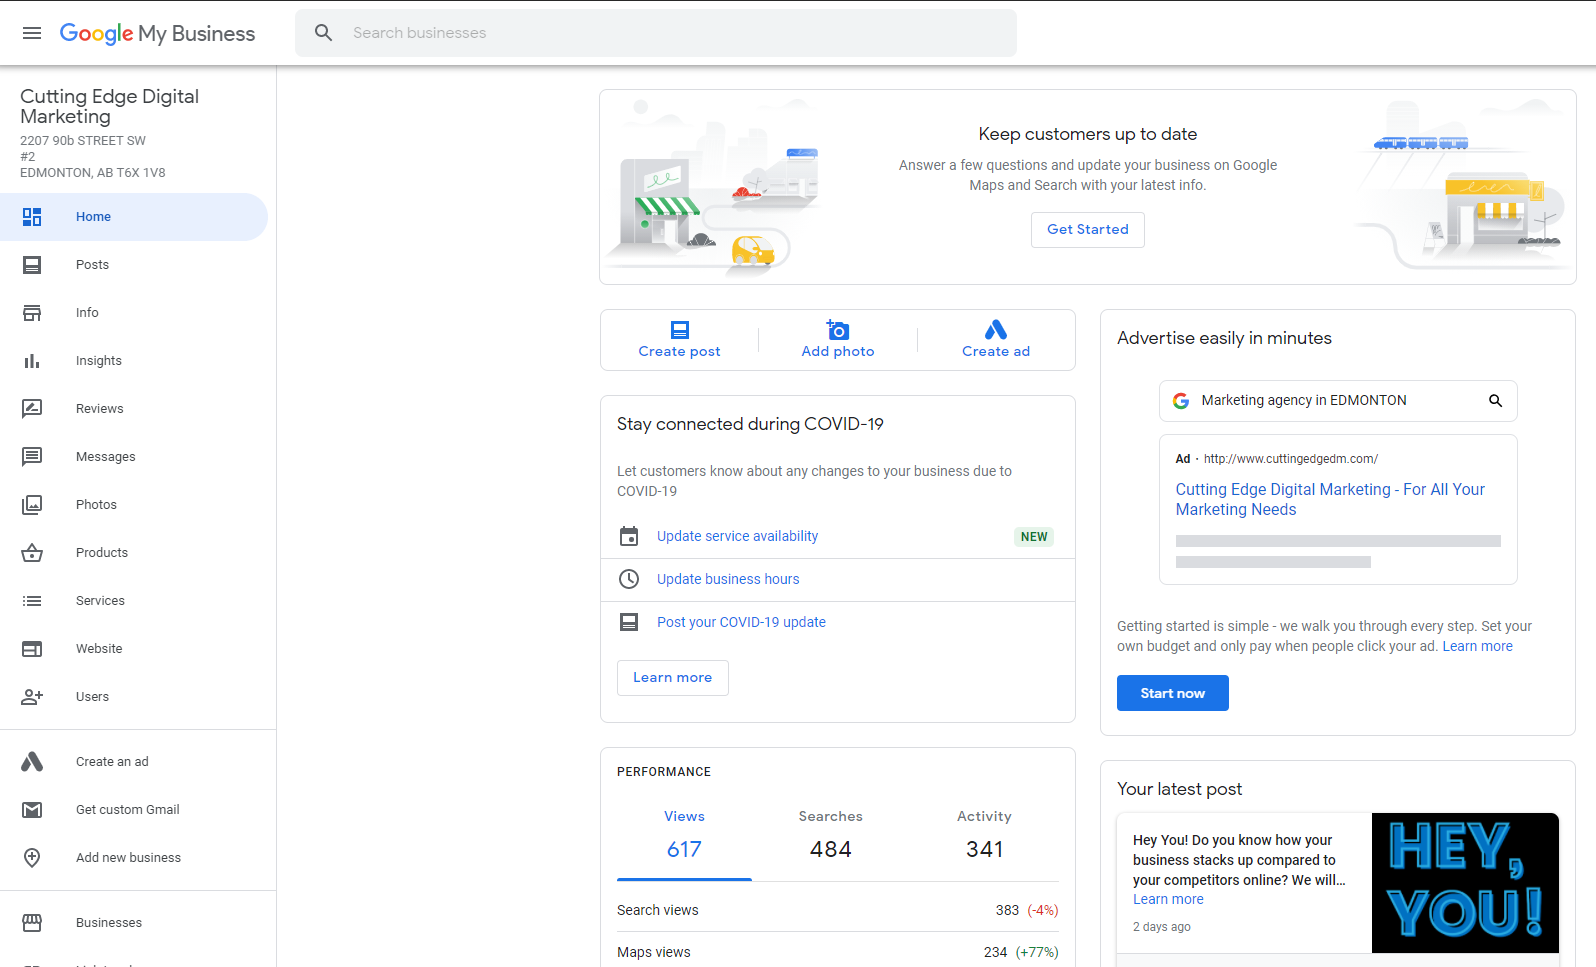The width and height of the screenshot is (1596, 967).
Task: Click the Create post icon
Action: pyautogui.click(x=680, y=330)
